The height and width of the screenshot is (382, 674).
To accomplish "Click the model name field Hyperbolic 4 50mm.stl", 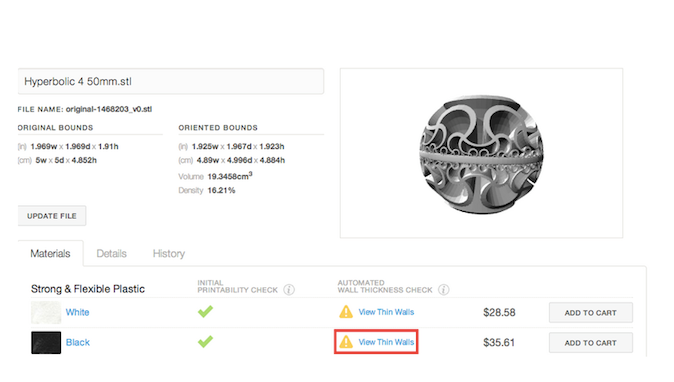I will click(171, 81).
